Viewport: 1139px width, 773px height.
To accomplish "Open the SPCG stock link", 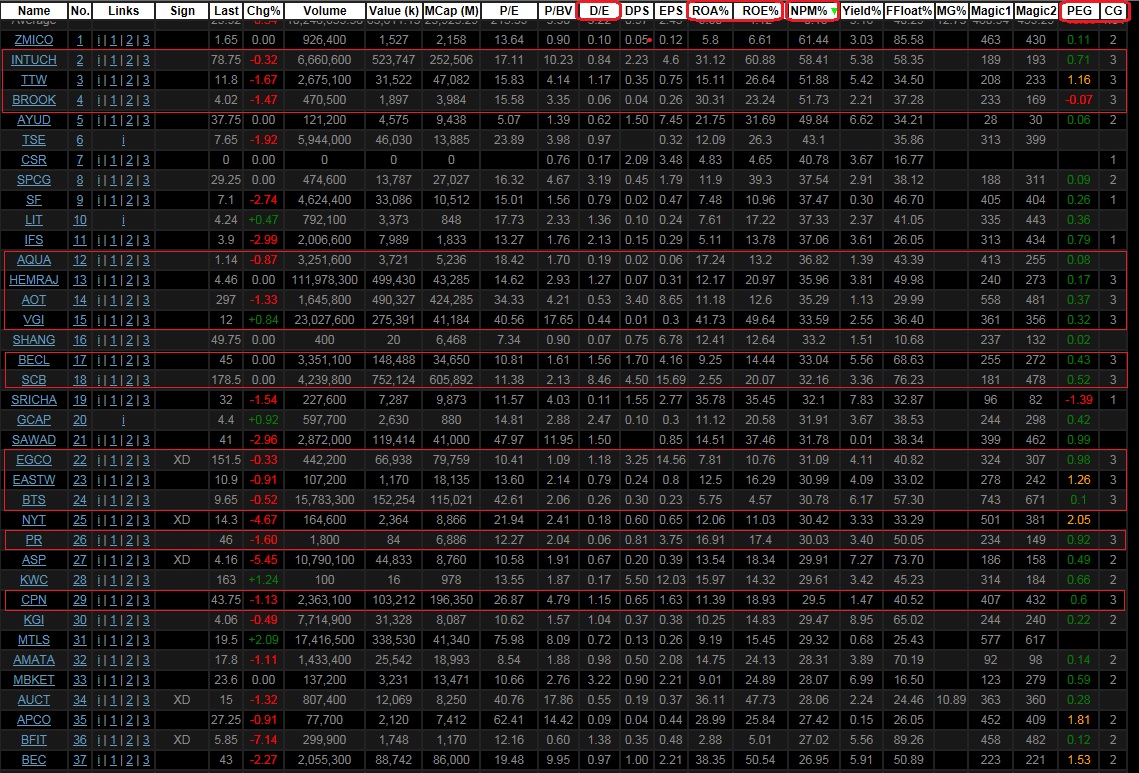I will [34, 179].
